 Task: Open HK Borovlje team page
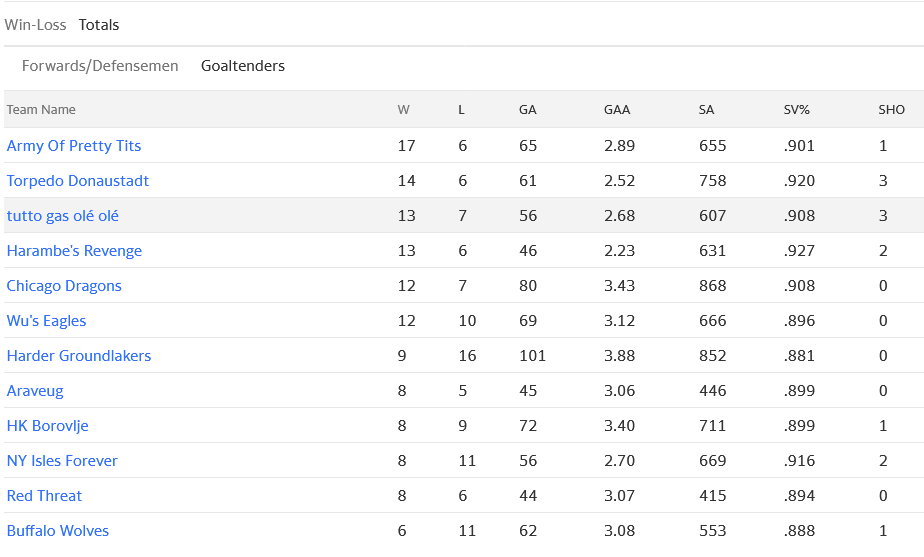pyautogui.click(x=47, y=426)
